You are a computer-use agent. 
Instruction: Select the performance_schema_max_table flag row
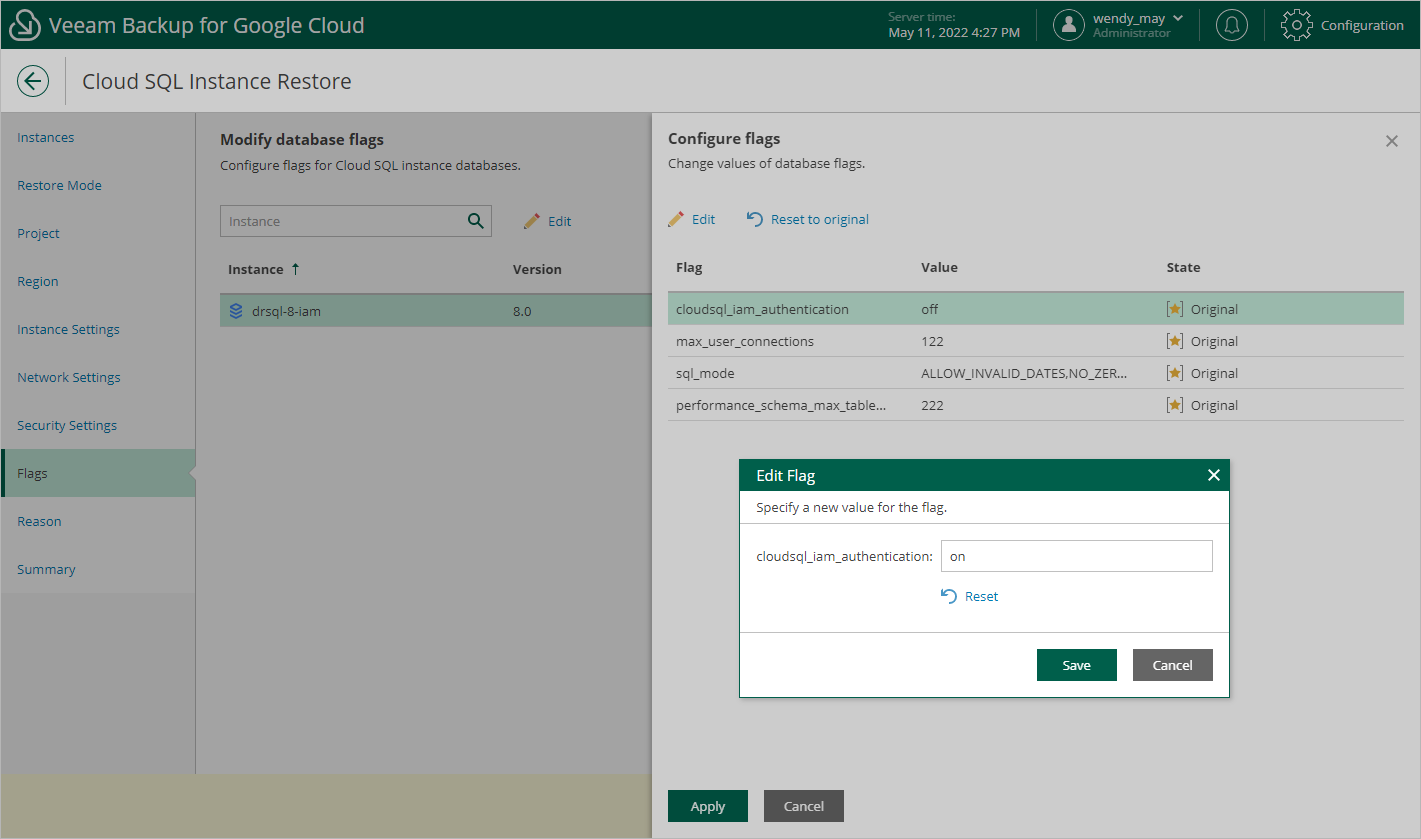(1036, 405)
